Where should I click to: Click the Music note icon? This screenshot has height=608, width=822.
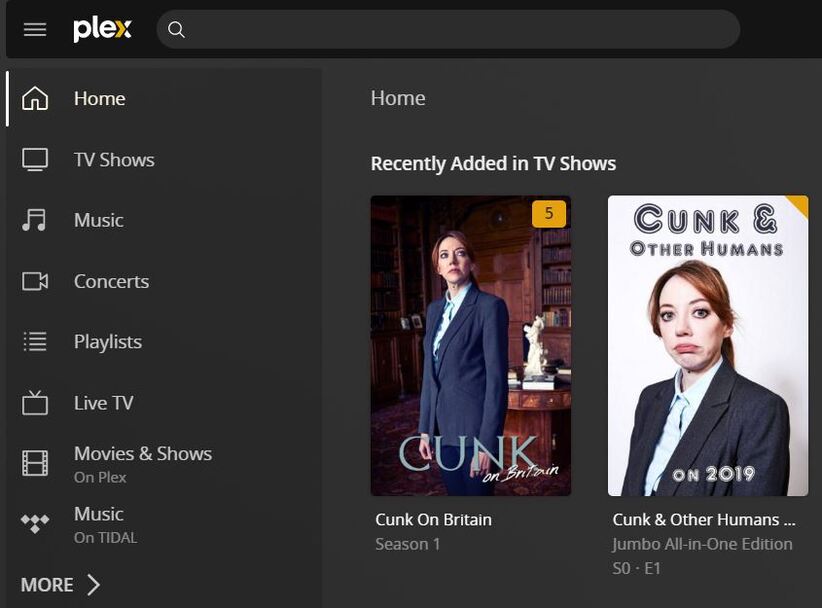[x=34, y=220]
